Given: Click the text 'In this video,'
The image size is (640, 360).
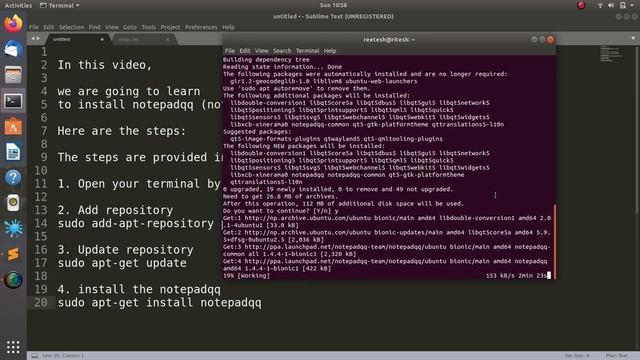Looking at the screenshot, I should point(104,65).
